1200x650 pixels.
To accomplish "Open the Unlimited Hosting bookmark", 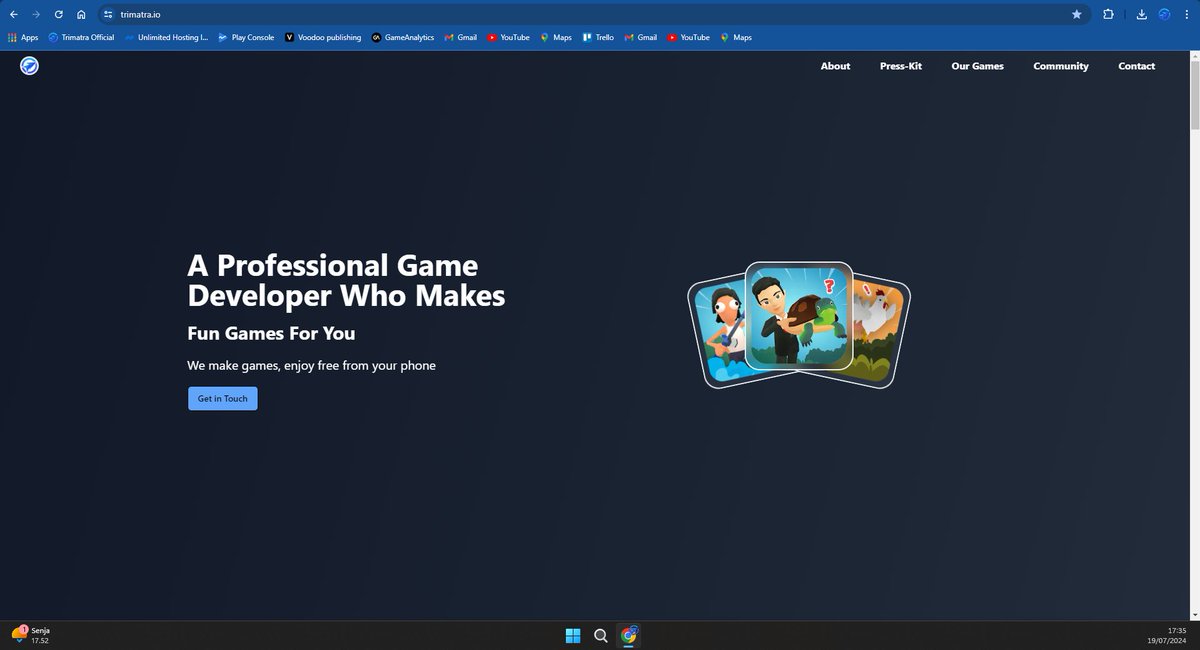I will pos(166,37).
